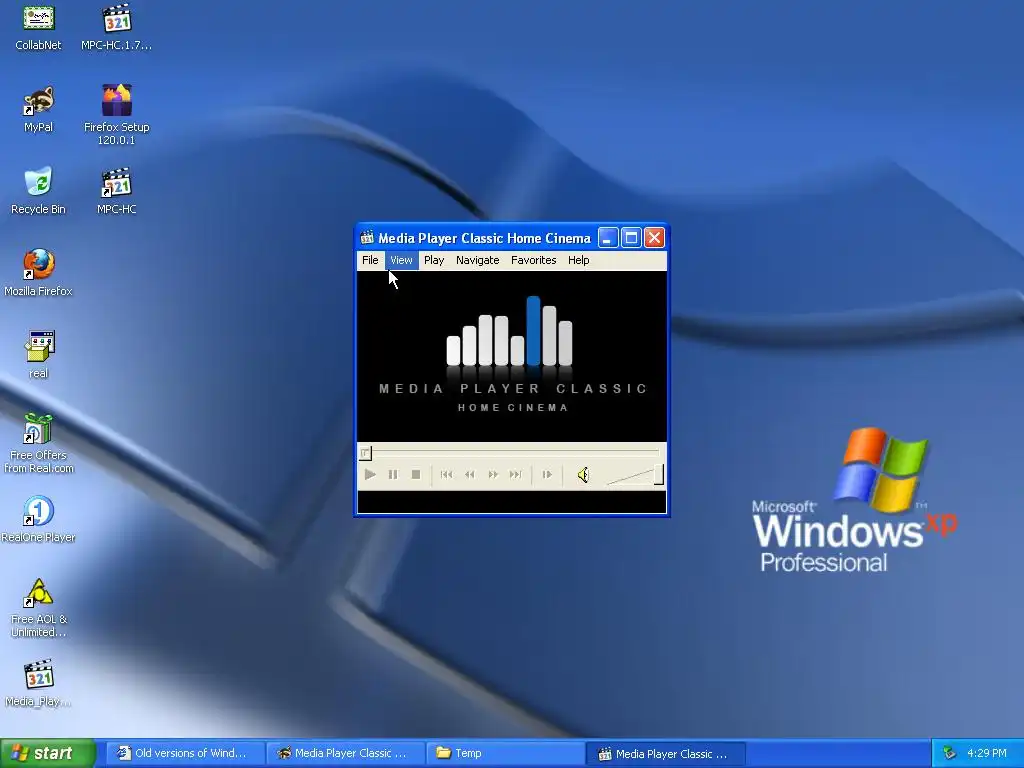The width and height of the screenshot is (1024, 768).
Task: Click the Pause button in player controls
Action: tap(392, 475)
